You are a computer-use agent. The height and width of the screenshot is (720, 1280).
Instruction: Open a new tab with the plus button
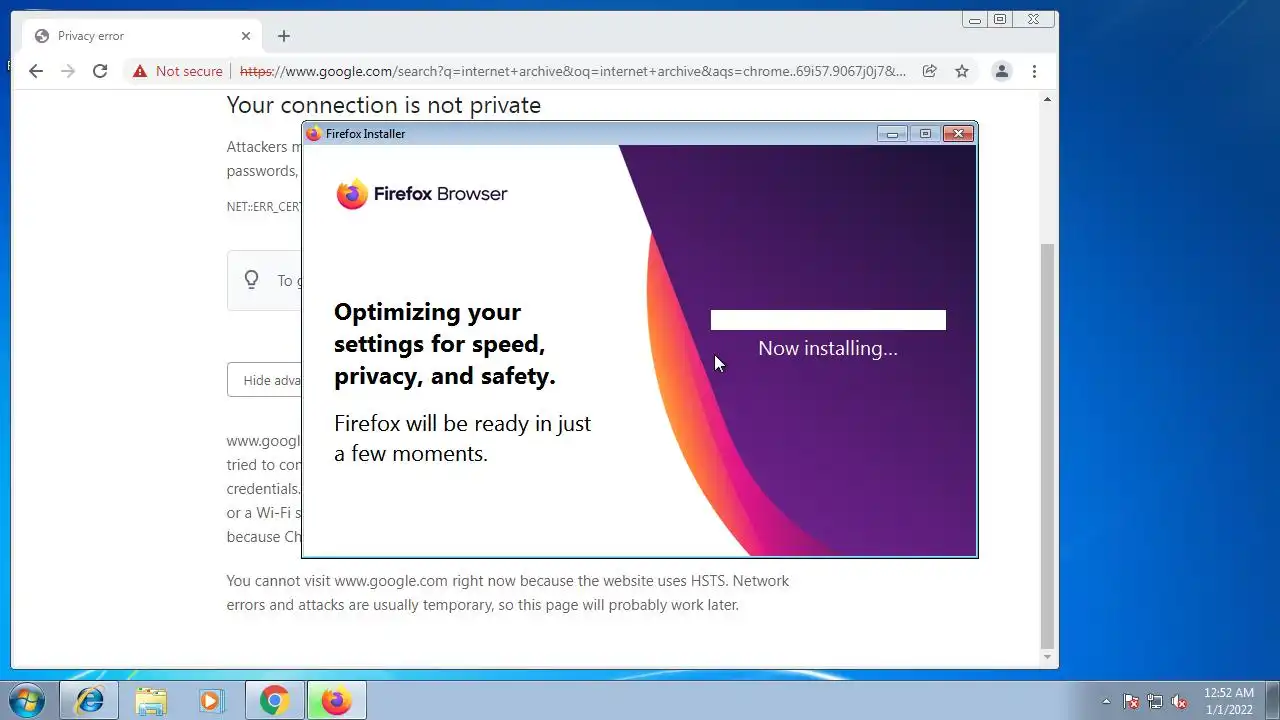point(284,36)
